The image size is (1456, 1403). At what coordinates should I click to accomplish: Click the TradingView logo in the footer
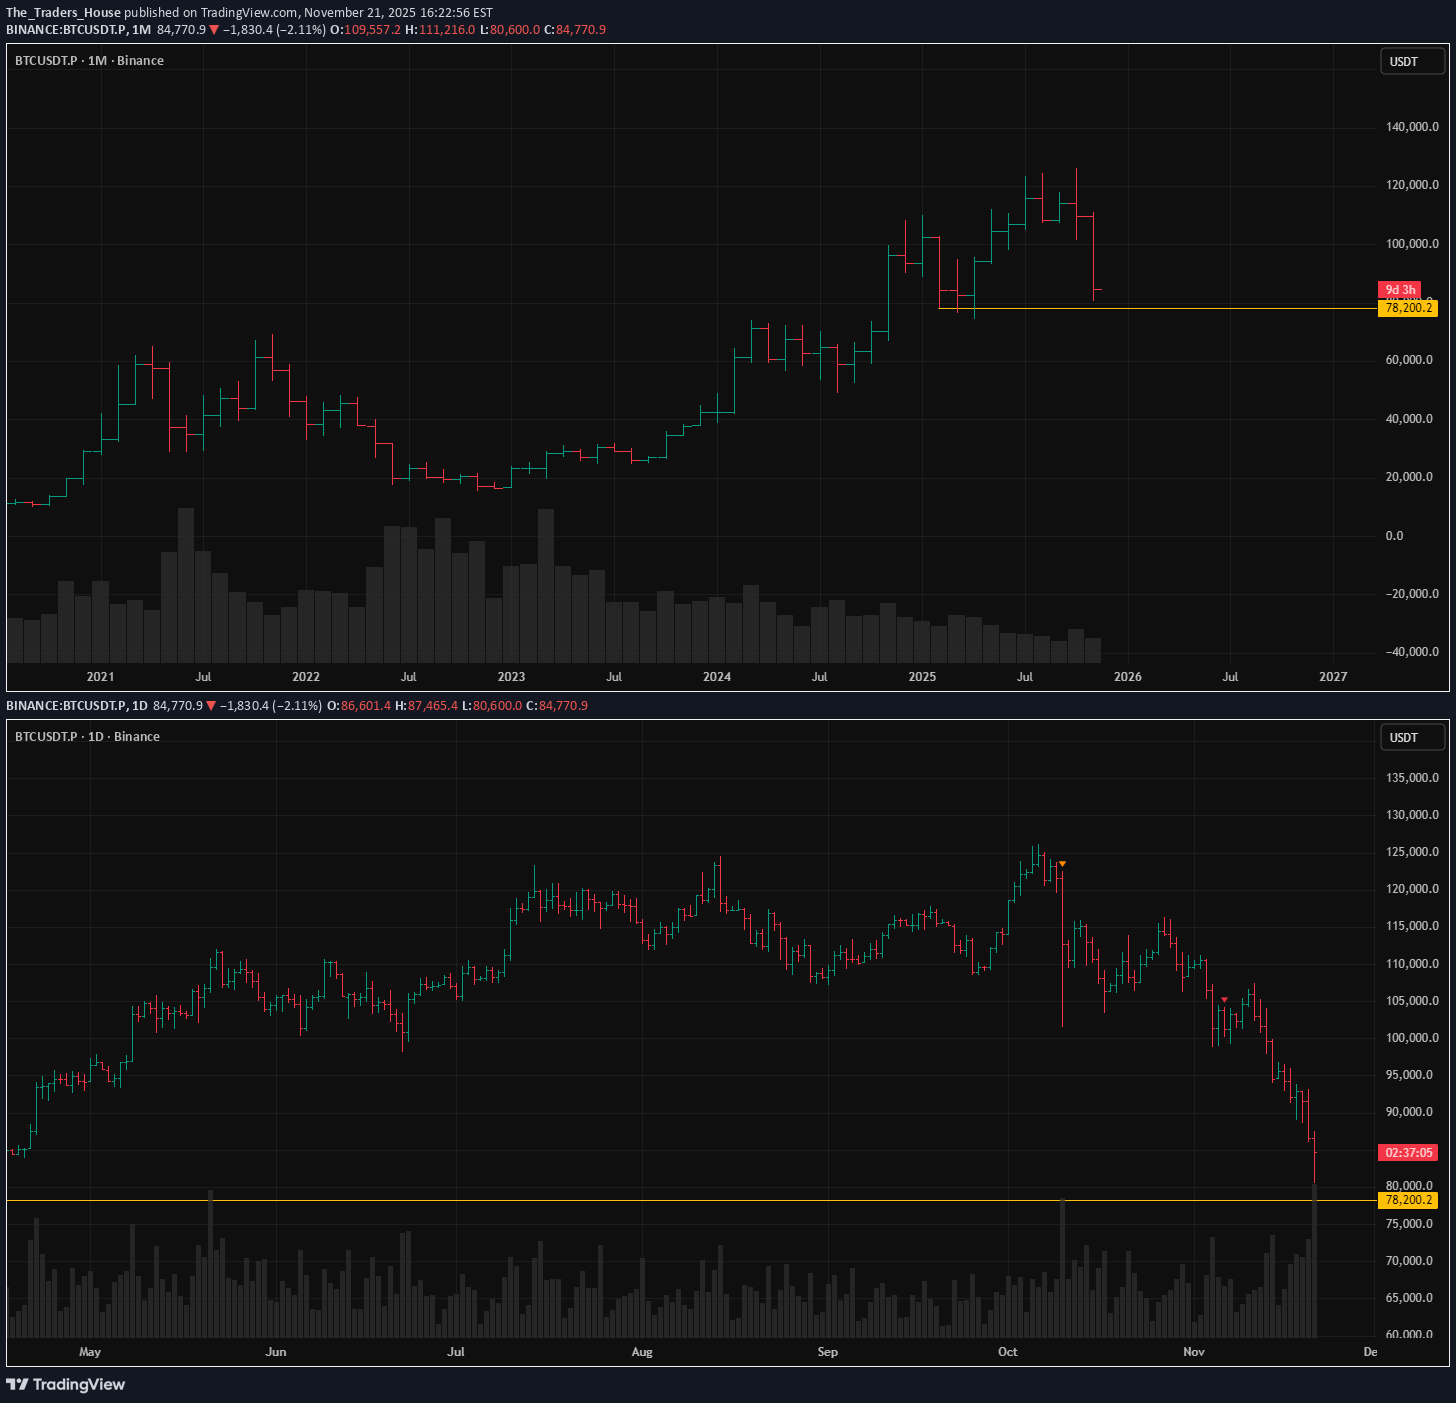click(x=66, y=1384)
